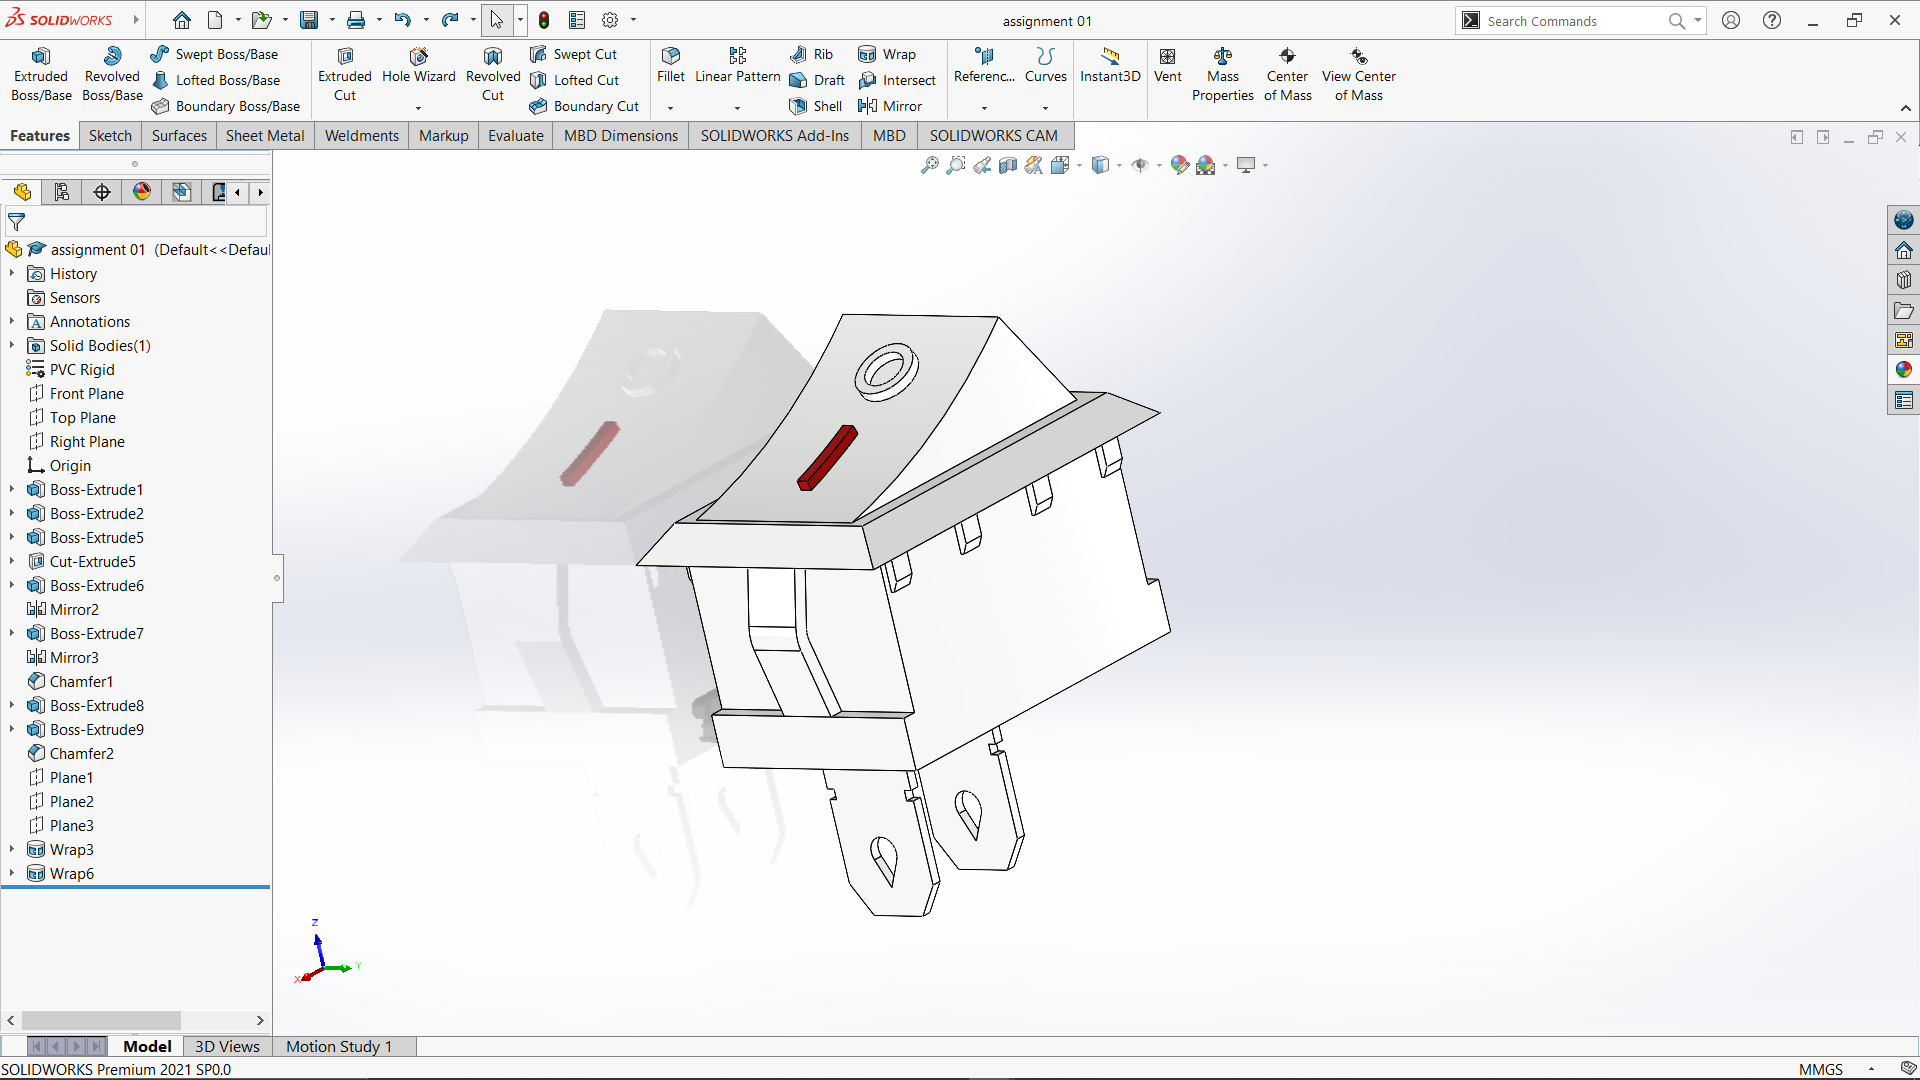This screenshot has width=1920, height=1080.
Task: Activate the Shell feature
Action: (x=815, y=106)
